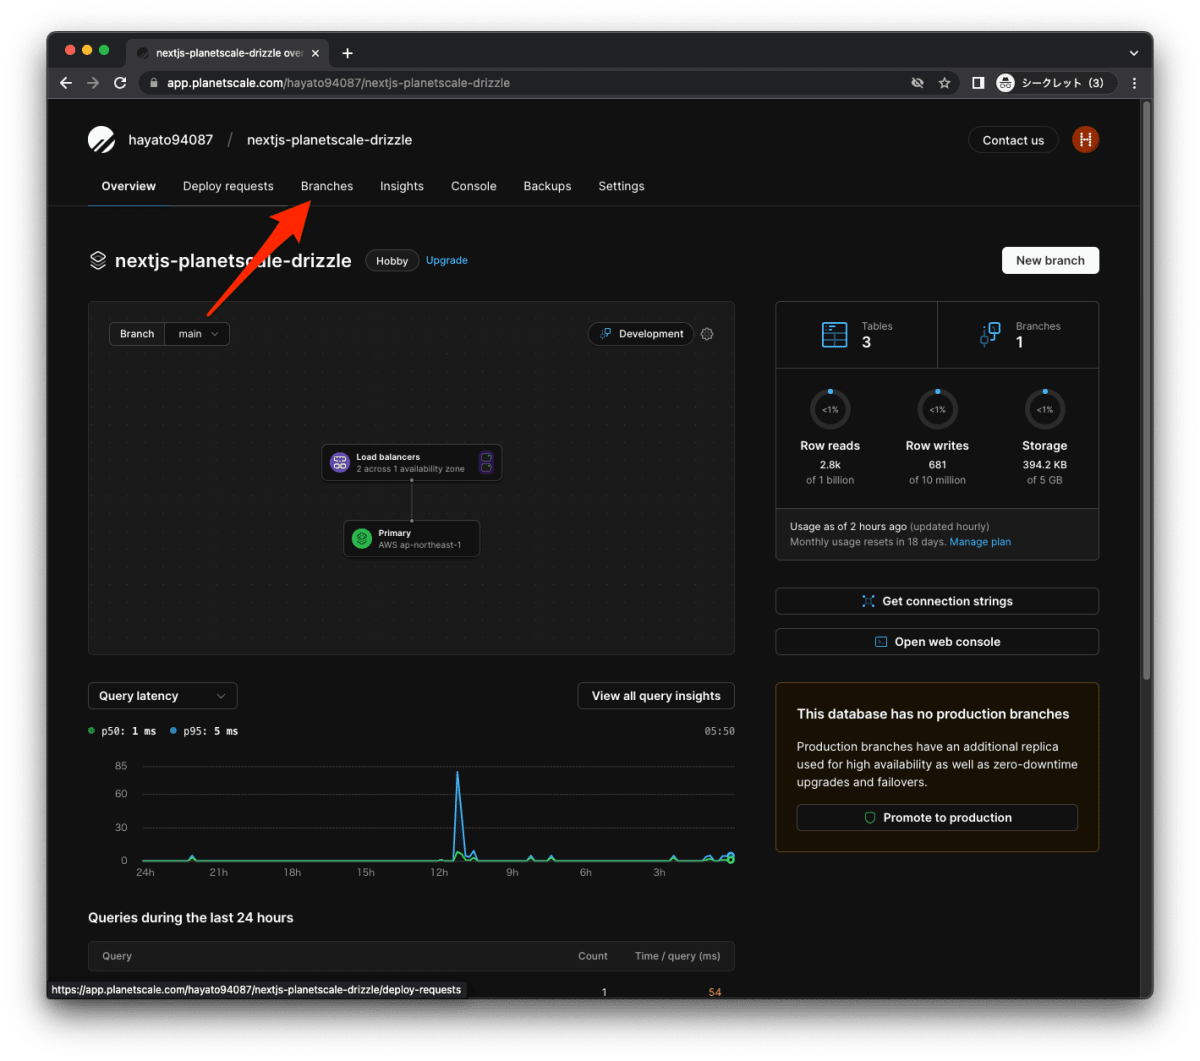1200x1061 pixels.
Task: Click the tracking protection eye icon
Action: click(917, 83)
